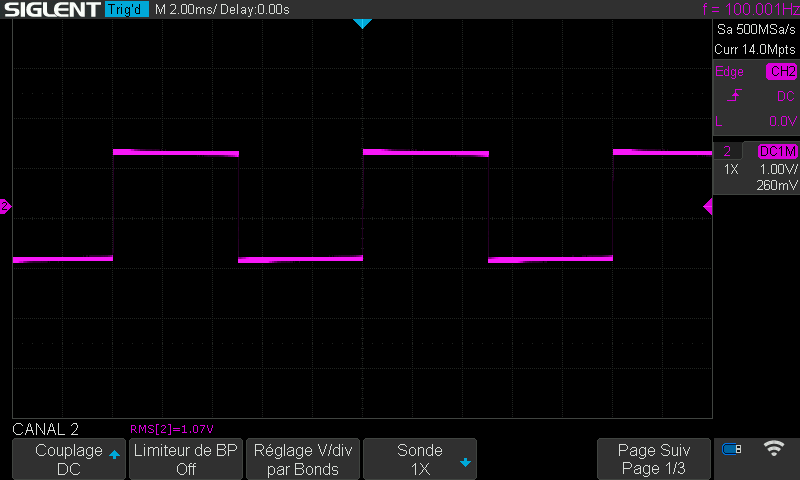This screenshot has height=480, width=800.
Task: Click the magenta trigger level arrow
Action: pyautogui.click(x=708, y=207)
